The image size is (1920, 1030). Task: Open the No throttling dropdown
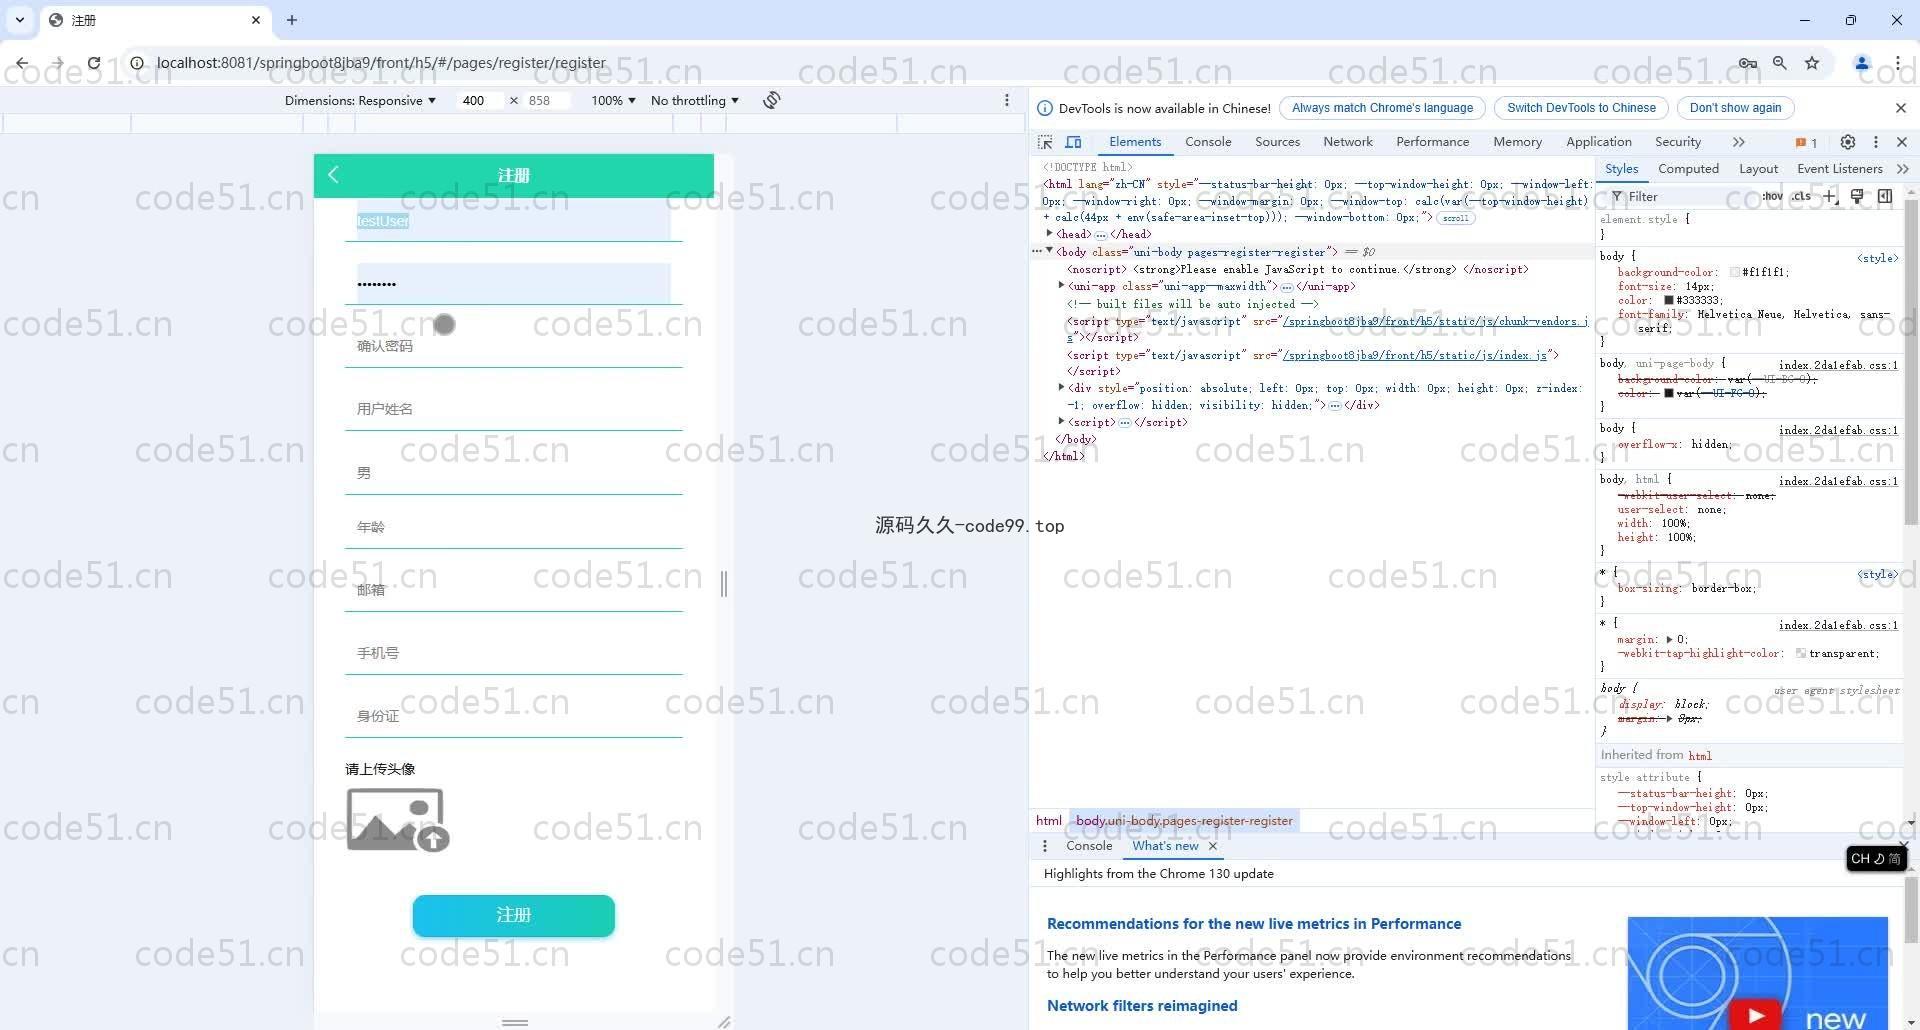pos(695,101)
